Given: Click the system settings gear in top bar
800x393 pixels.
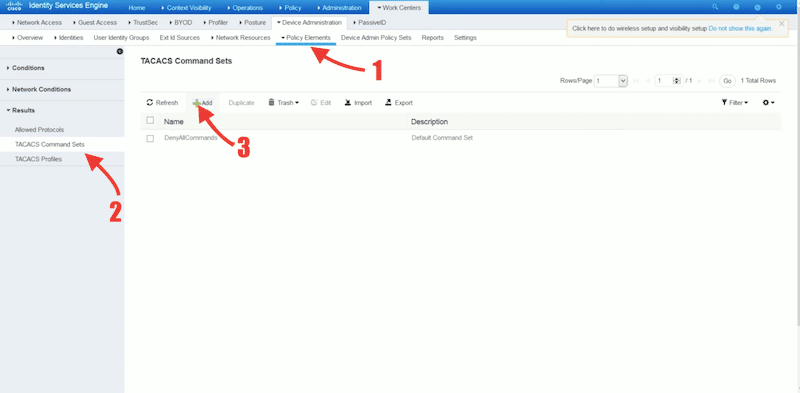Looking at the screenshot, I should (779, 7).
